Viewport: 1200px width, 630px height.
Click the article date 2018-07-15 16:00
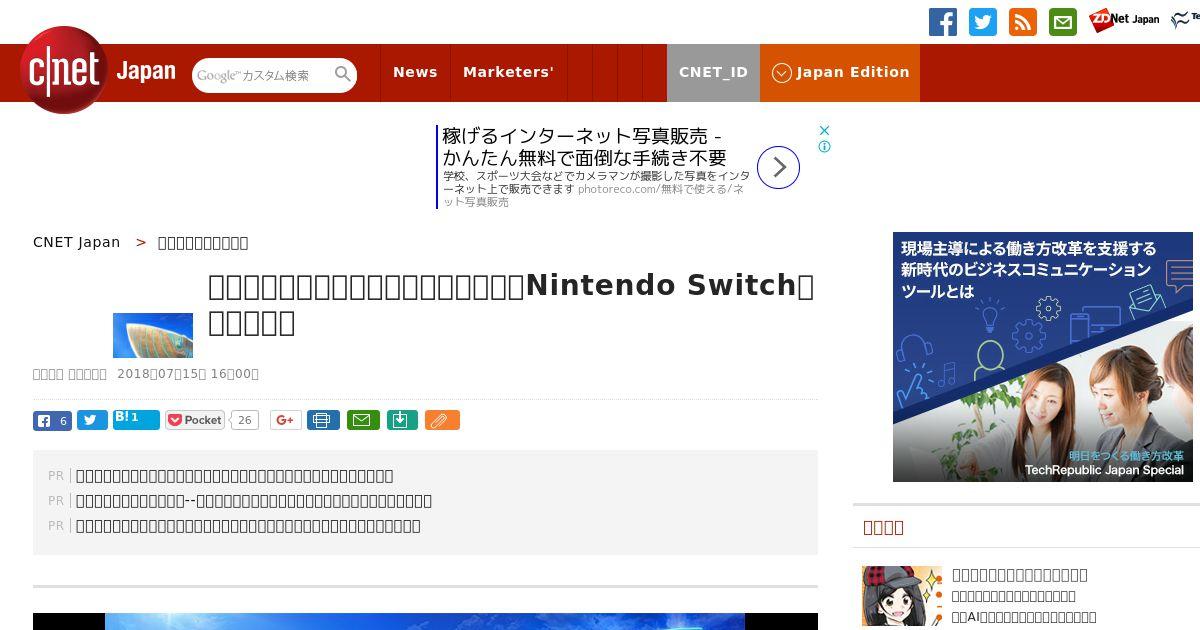coord(188,374)
